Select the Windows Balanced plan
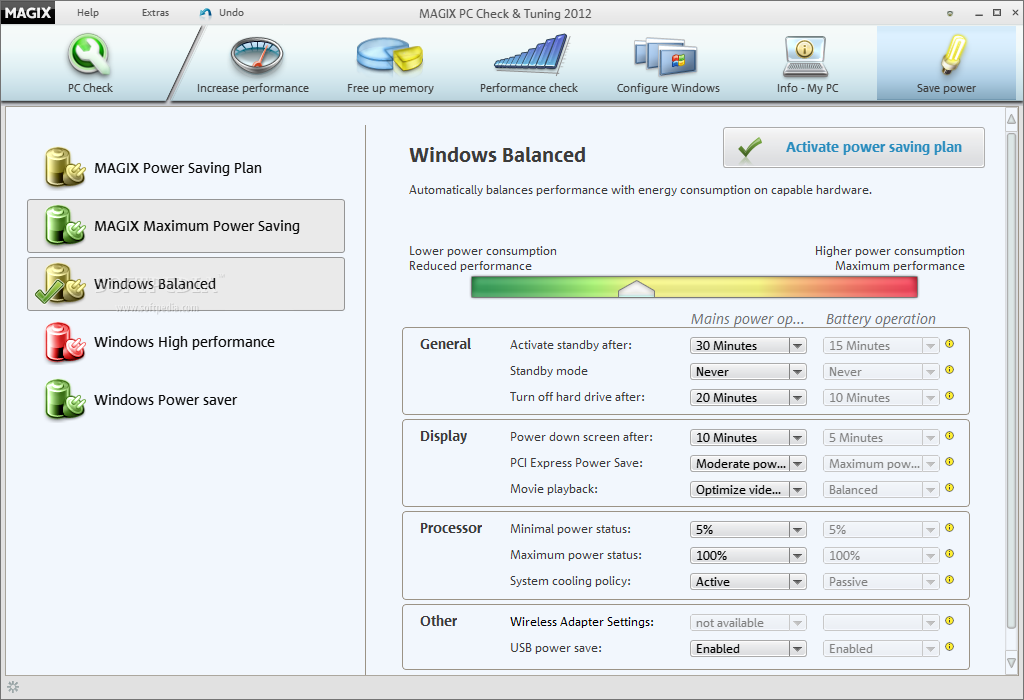1024x700 pixels. (x=185, y=284)
